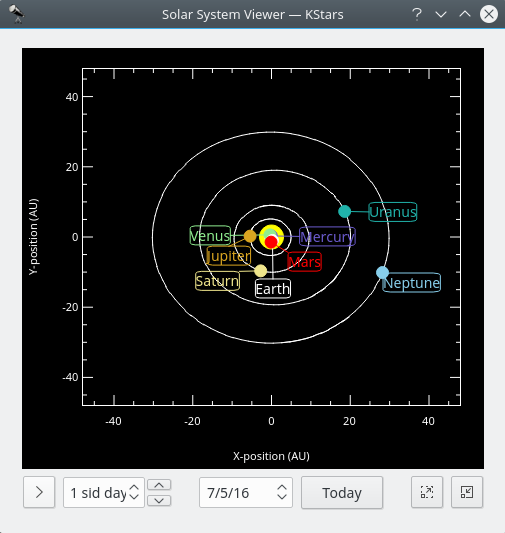
Task: Select the Earth label
Action: click(x=273, y=289)
